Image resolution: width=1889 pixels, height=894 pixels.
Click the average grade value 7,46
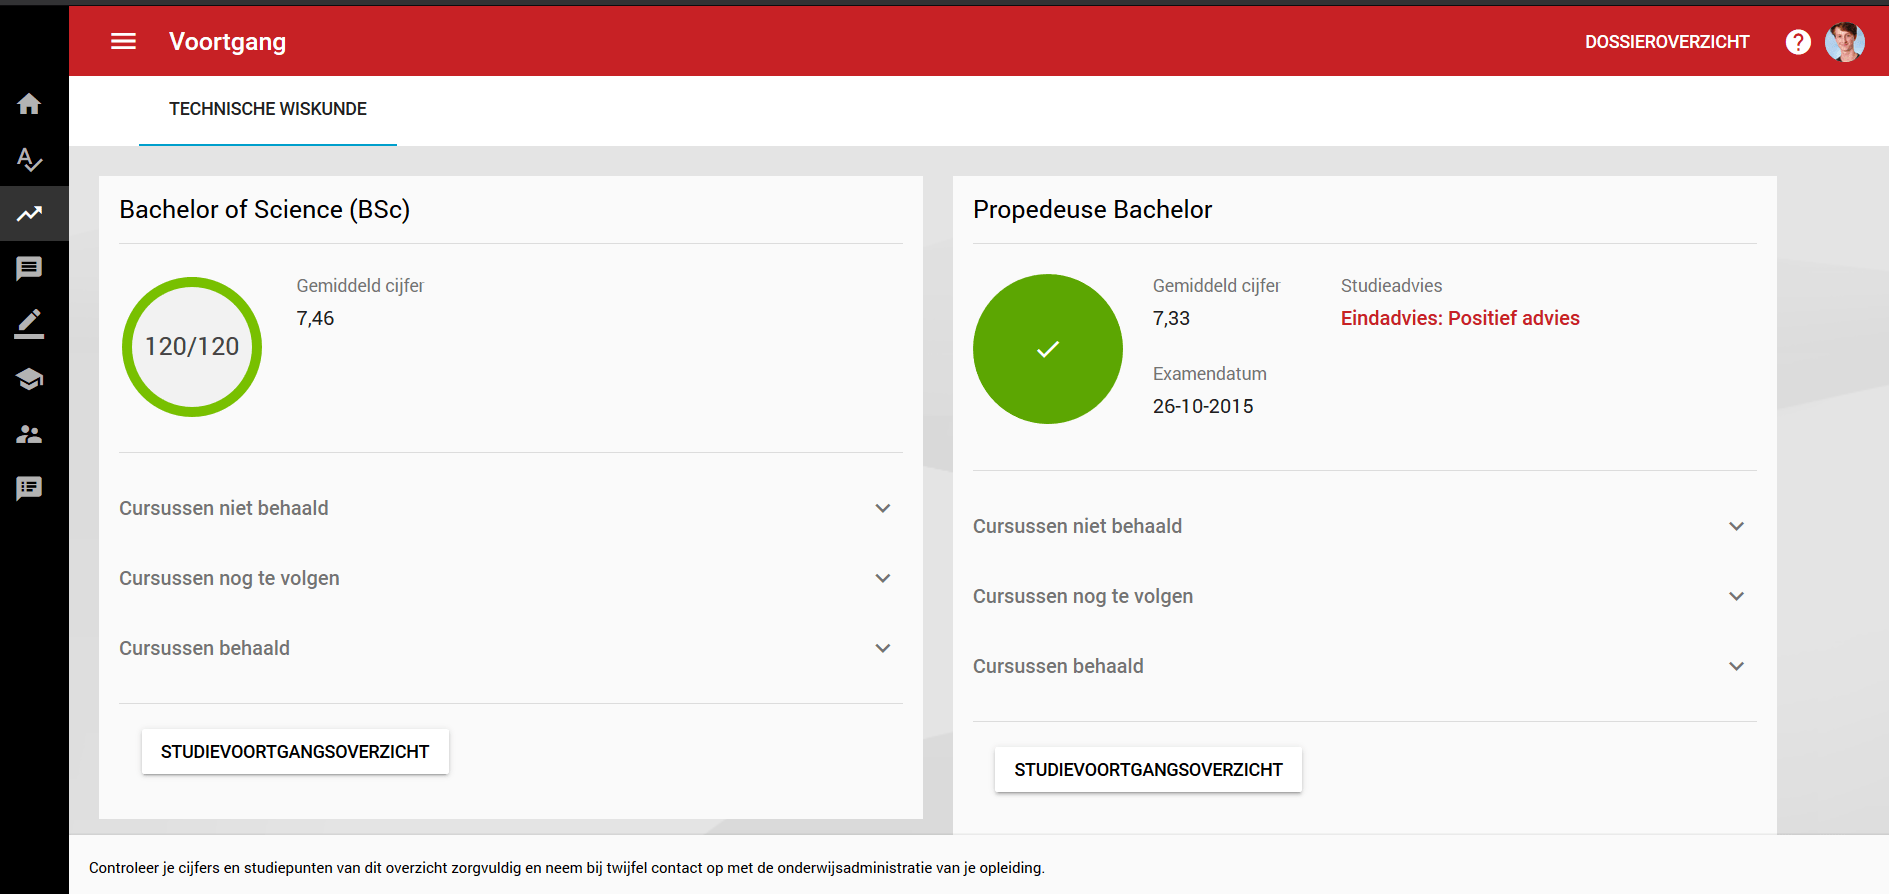coord(315,318)
